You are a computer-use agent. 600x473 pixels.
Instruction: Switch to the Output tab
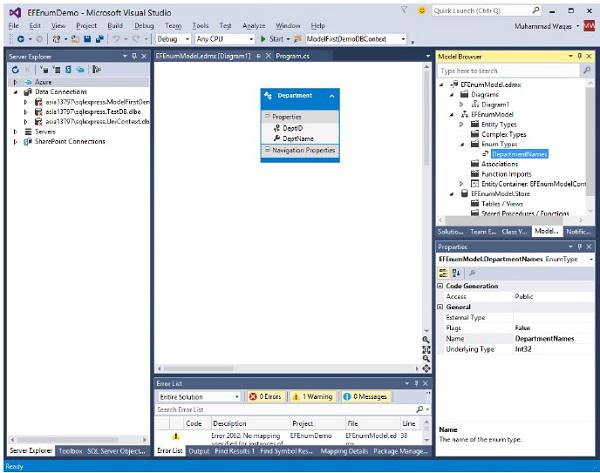pos(199,451)
